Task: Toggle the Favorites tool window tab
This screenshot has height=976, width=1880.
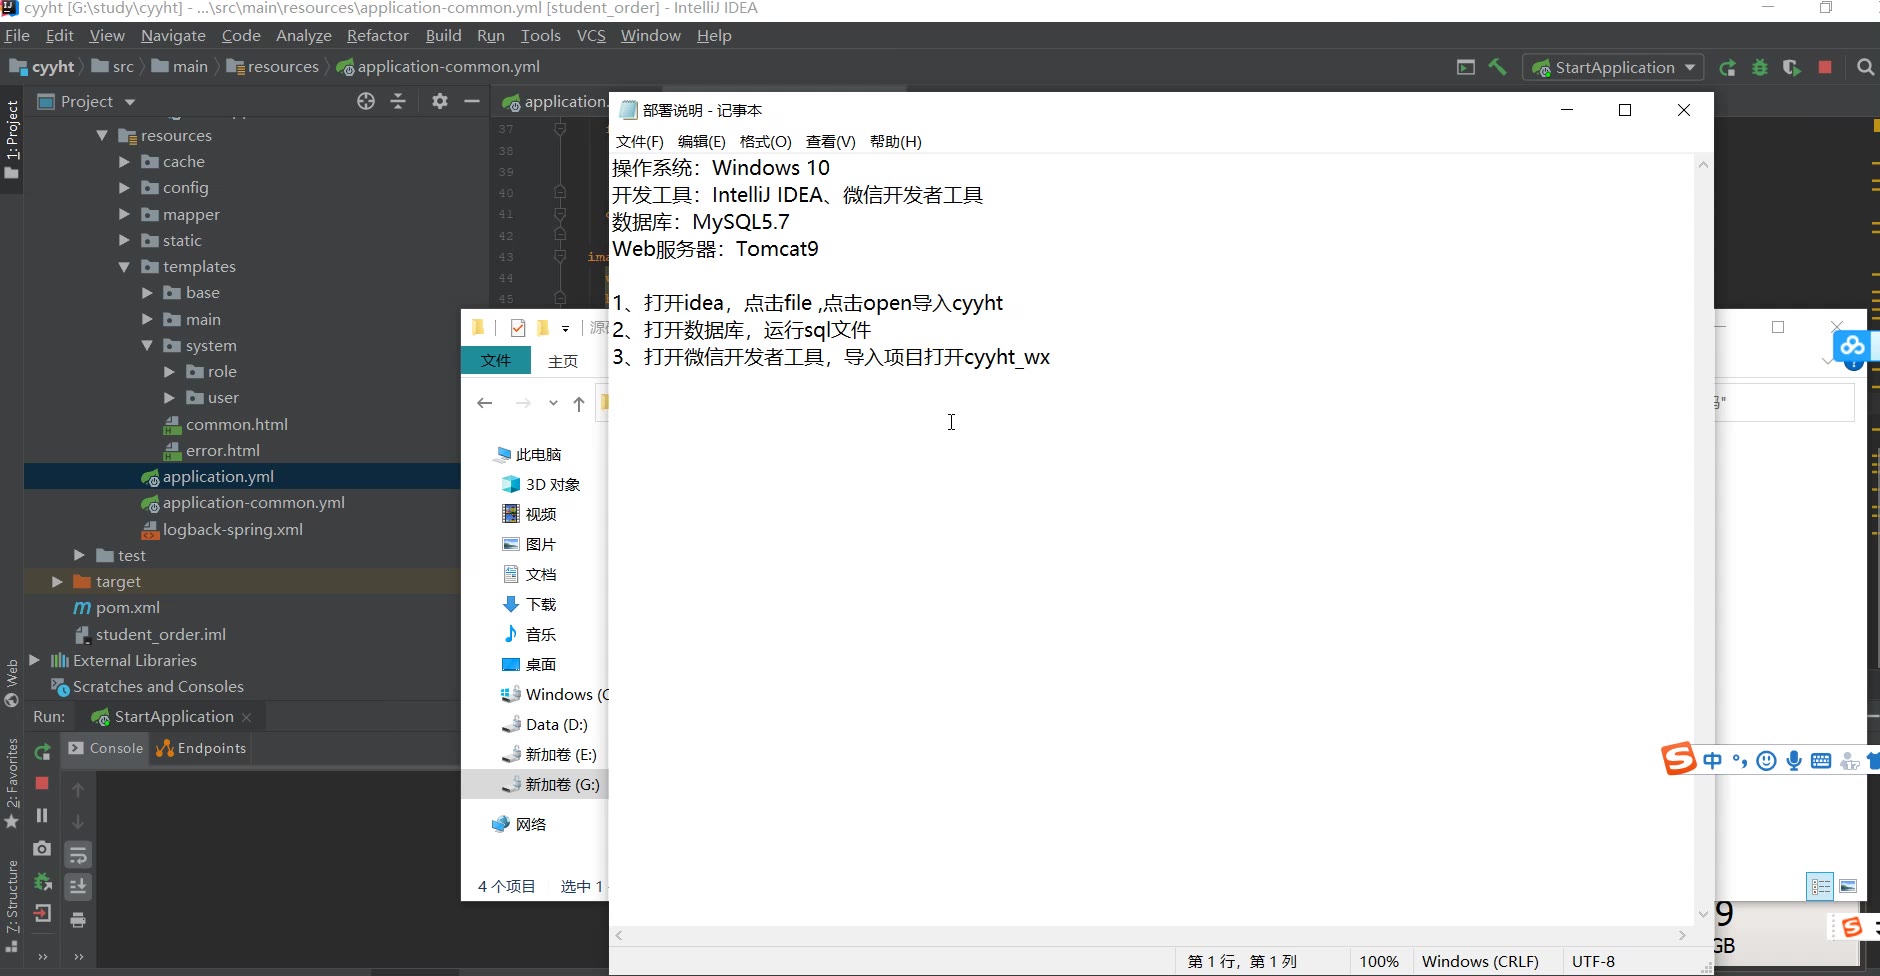Action: [12, 784]
